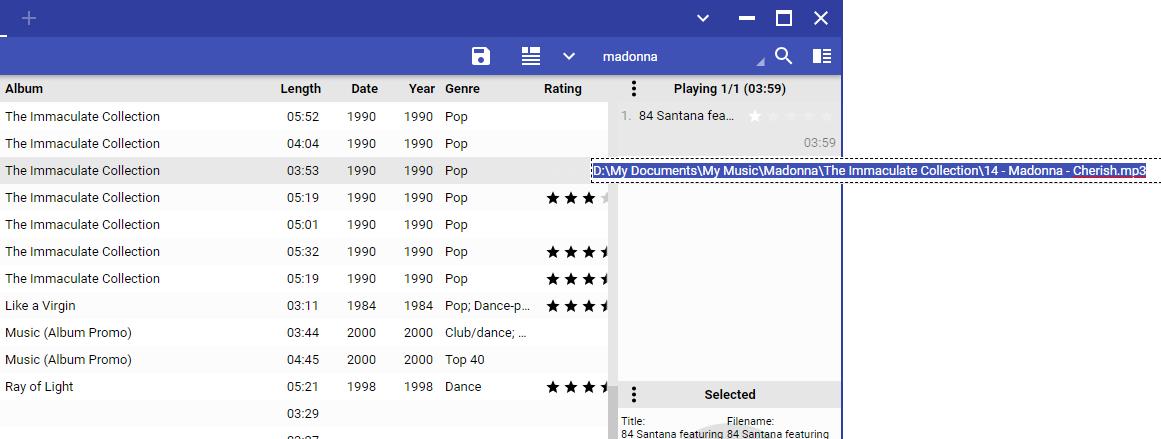Toggle the side panel layout icon

[x=822, y=56]
